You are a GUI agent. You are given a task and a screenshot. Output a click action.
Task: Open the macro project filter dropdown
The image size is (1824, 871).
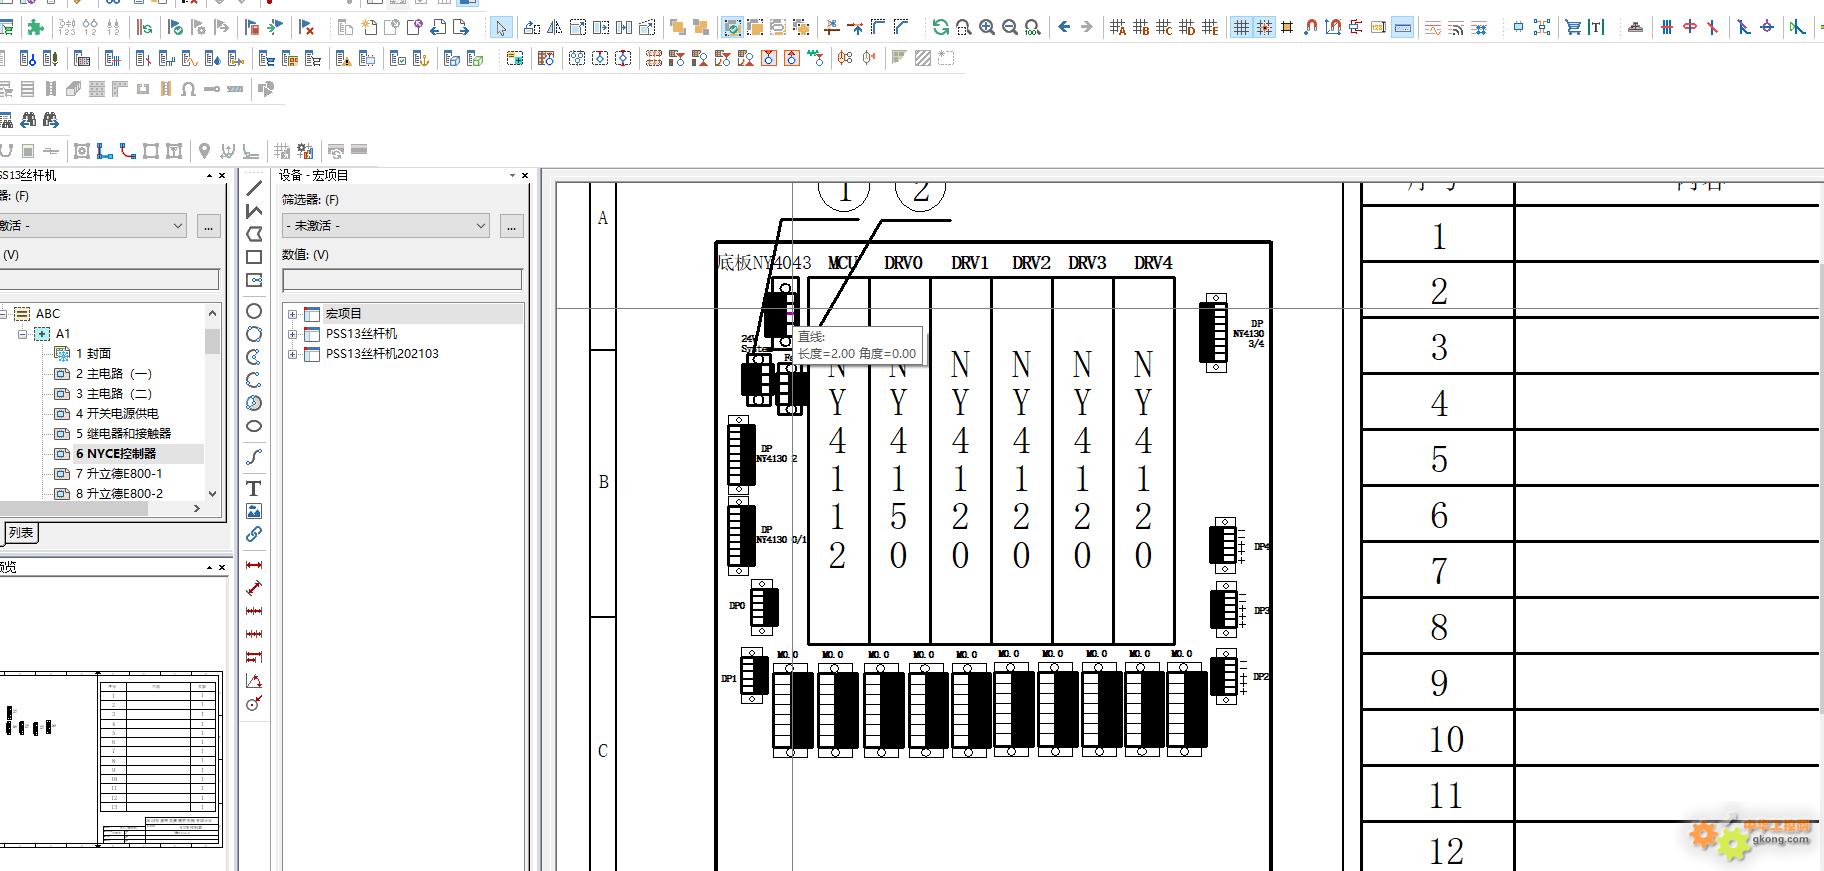pyautogui.click(x=386, y=226)
